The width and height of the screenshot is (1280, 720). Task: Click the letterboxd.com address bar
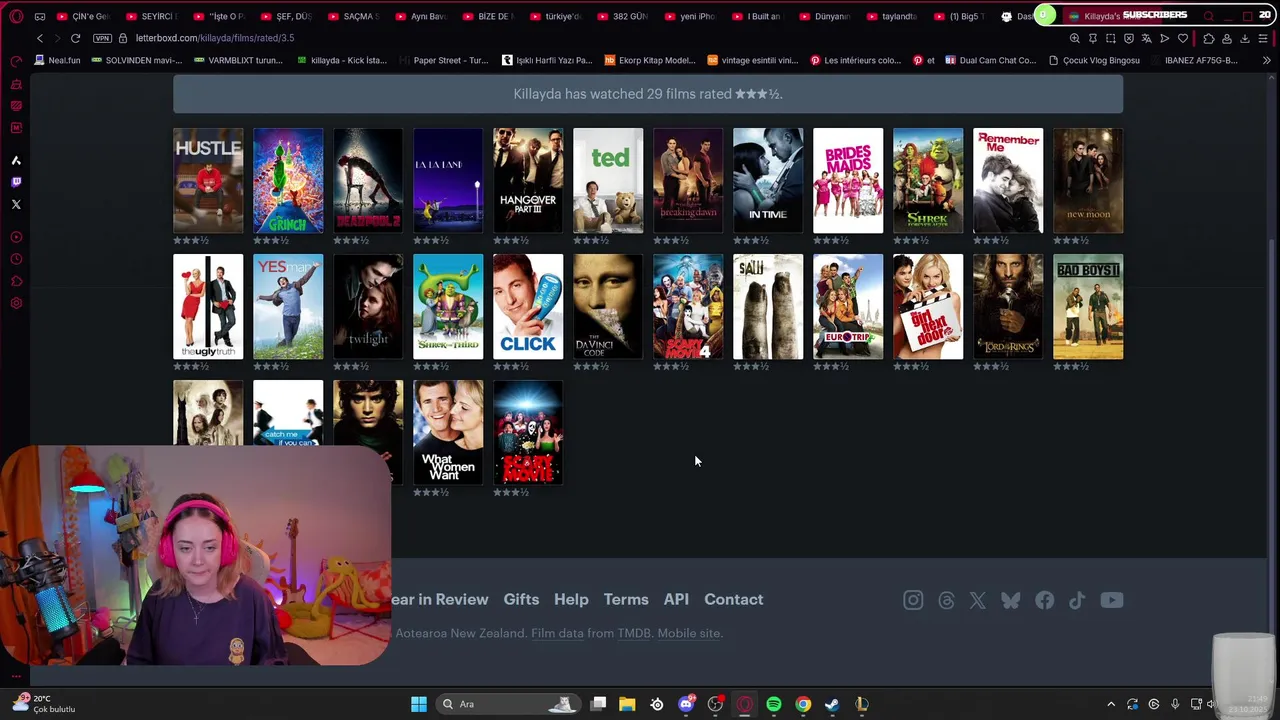[215, 38]
